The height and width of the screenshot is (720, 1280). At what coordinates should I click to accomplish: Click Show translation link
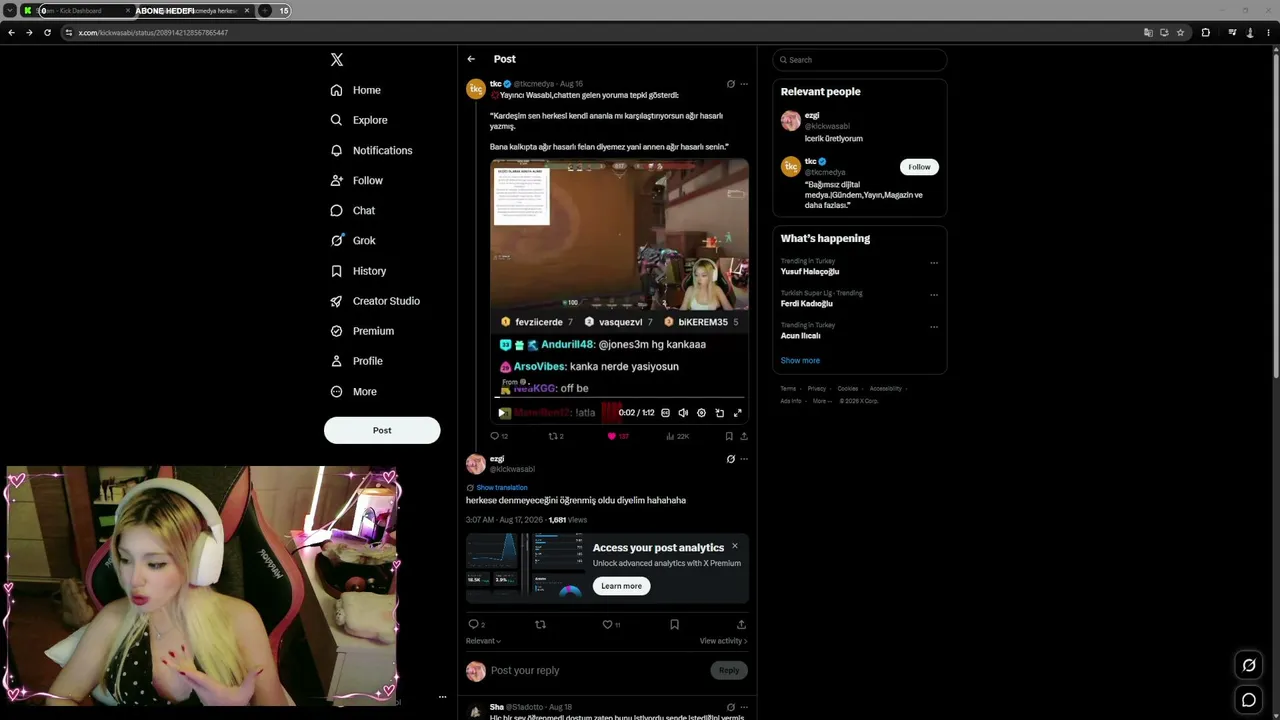pyautogui.click(x=501, y=488)
